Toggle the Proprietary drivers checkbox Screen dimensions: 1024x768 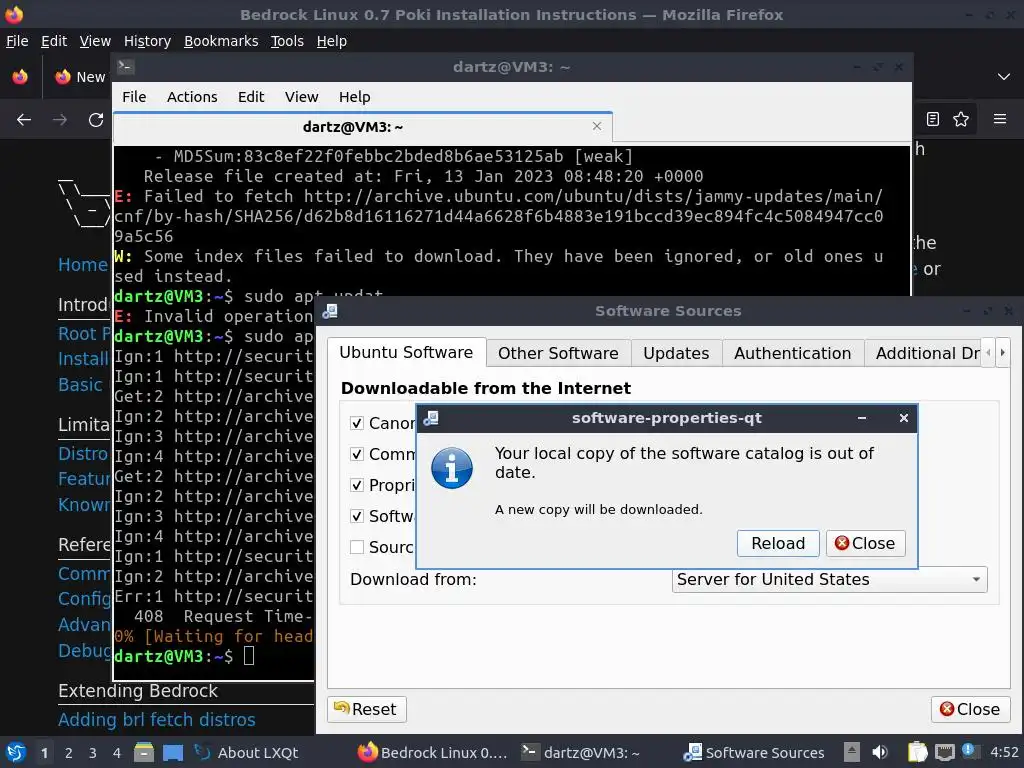click(x=357, y=485)
